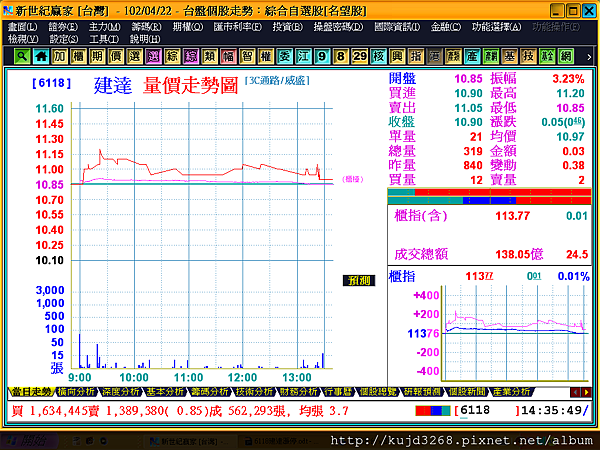The width and height of the screenshot is (600, 450).
Task: Open the 期權(O) menu
Action: tap(188, 27)
